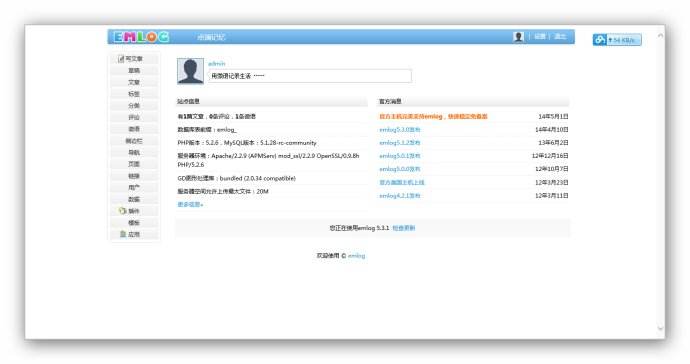Open the emlog5.0.1 release news link
The width and height of the screenshot is (690, 364).
(x=400, y=156)
